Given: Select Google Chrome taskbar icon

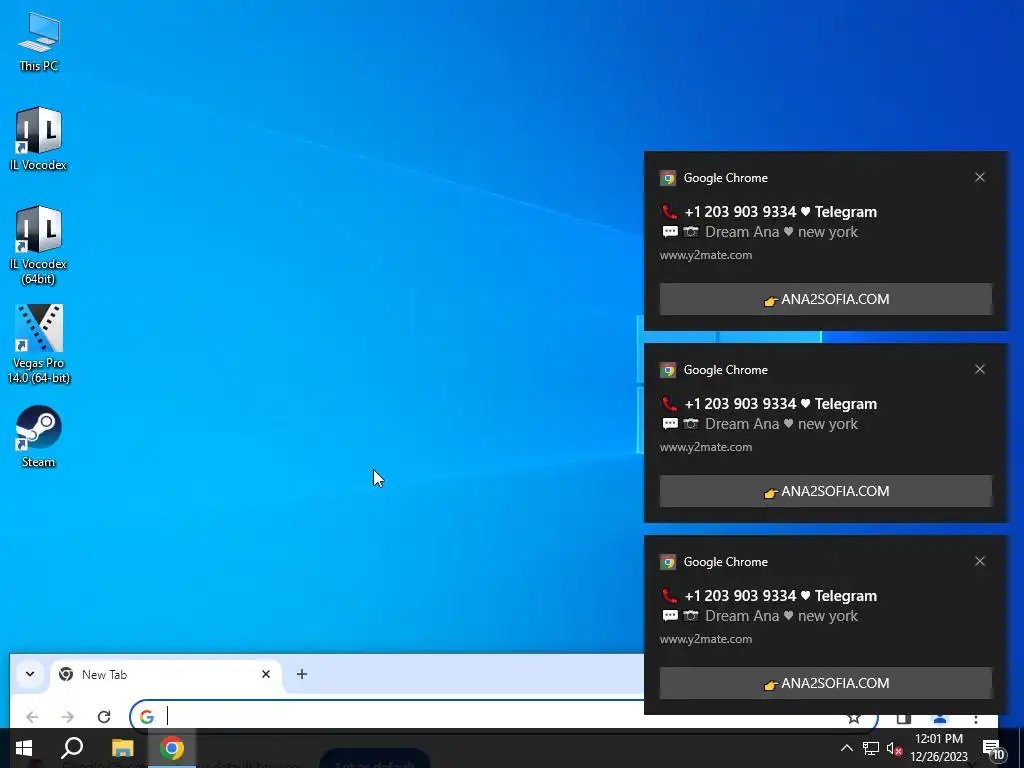Looking at the screenshot, I should (x=172, y=748).
